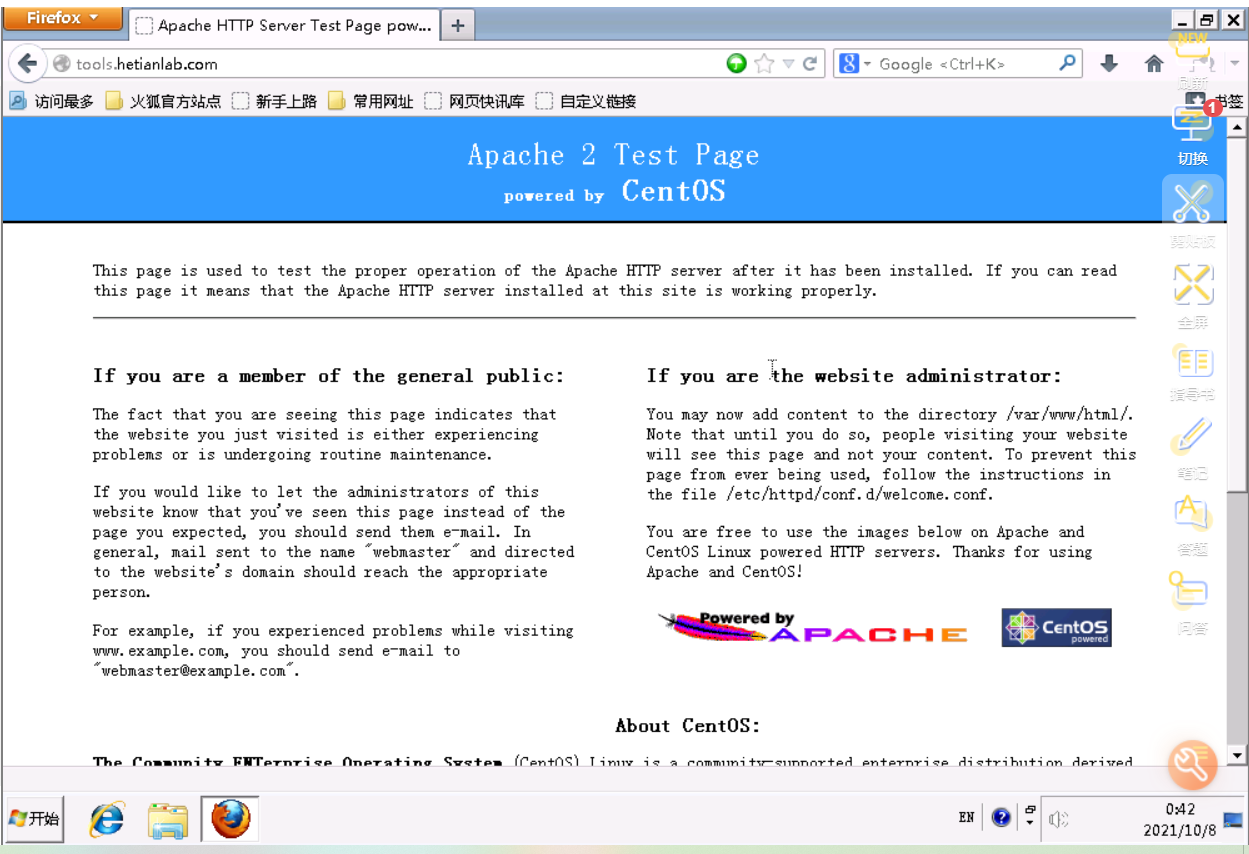Click the CentOS powered logo image
The height and width of the screenshot is (854, 1249).
coord(1056,628)
